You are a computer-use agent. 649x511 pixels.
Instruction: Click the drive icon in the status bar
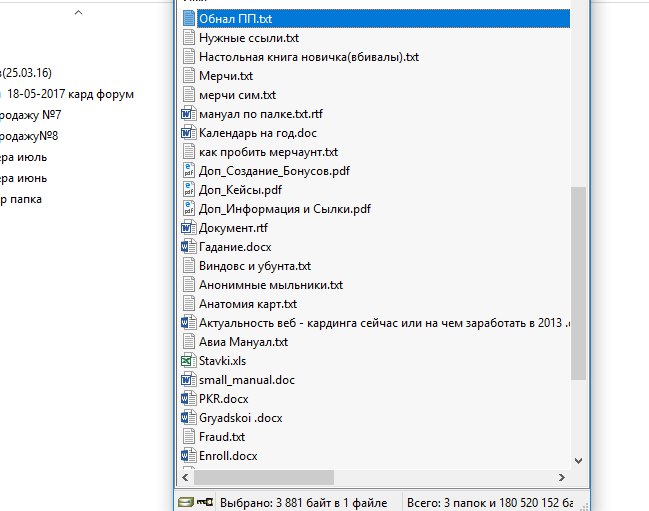(184, 500)
